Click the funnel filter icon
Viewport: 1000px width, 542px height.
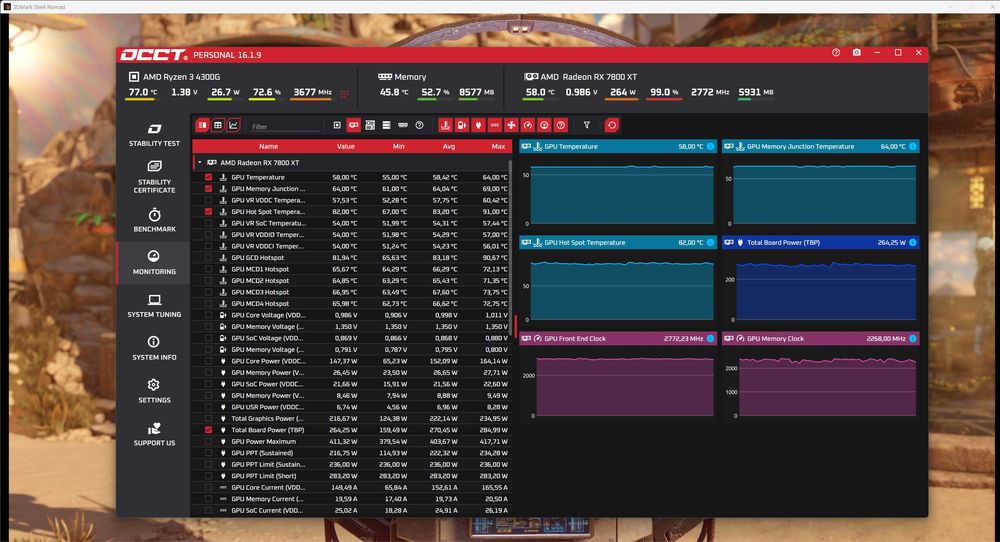587,126
